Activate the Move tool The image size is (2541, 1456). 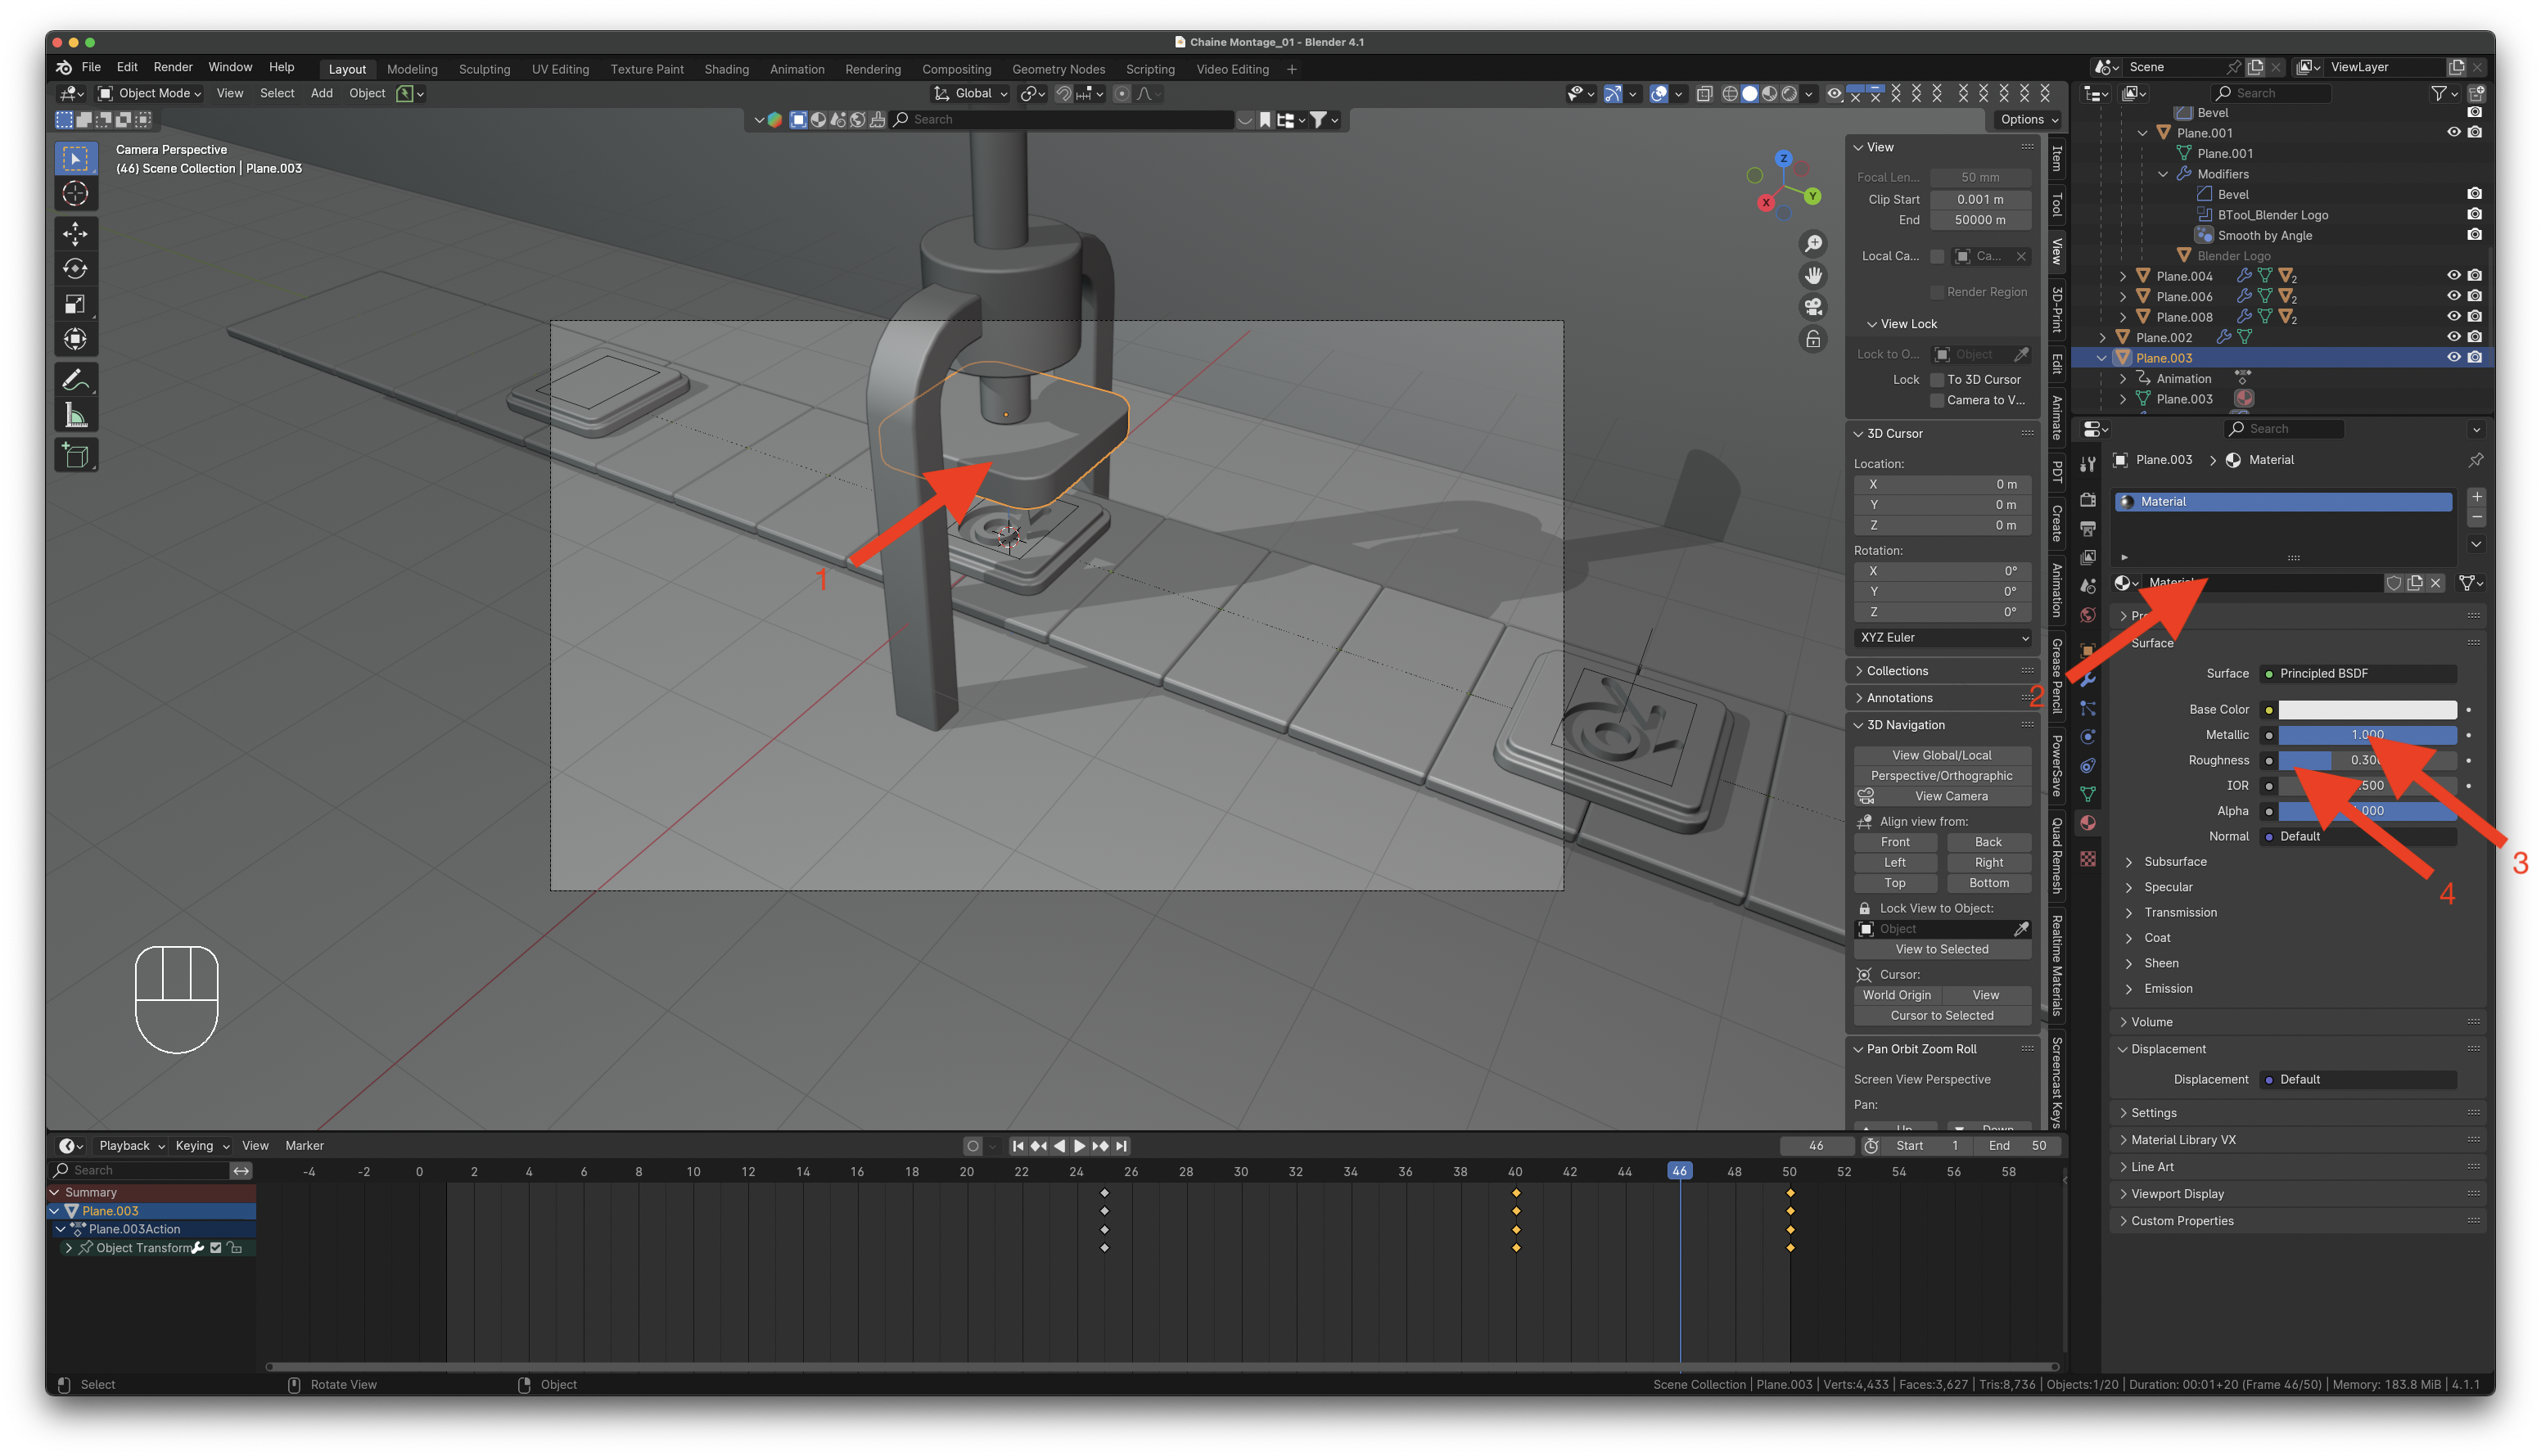[x=75, y=234]
